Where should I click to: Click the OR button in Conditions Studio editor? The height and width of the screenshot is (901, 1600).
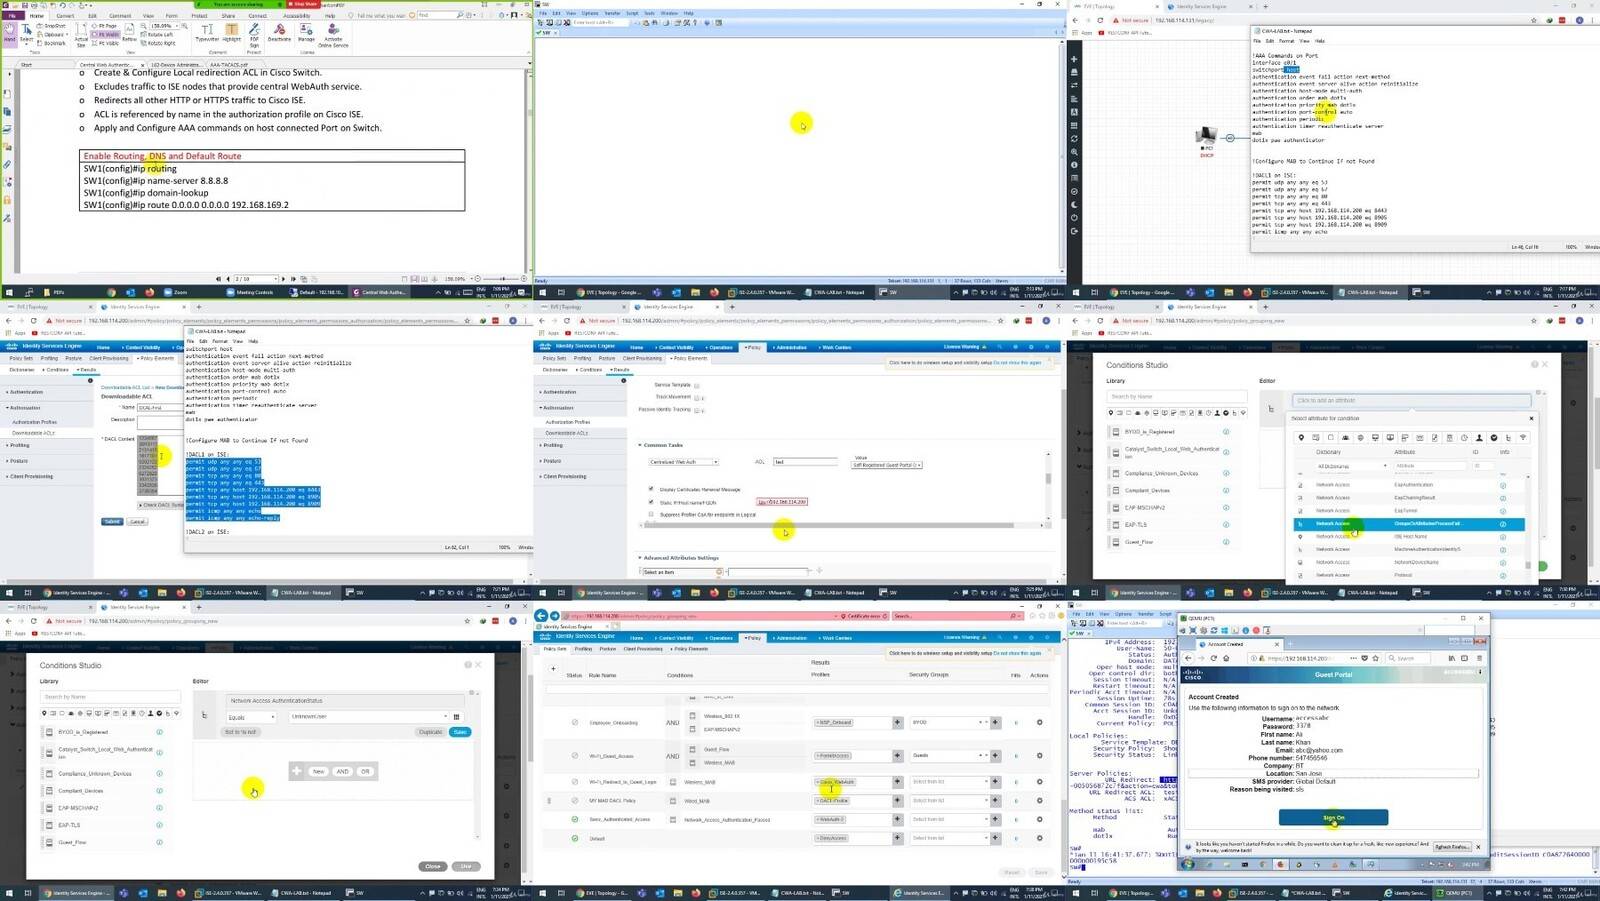coord(365,772)
